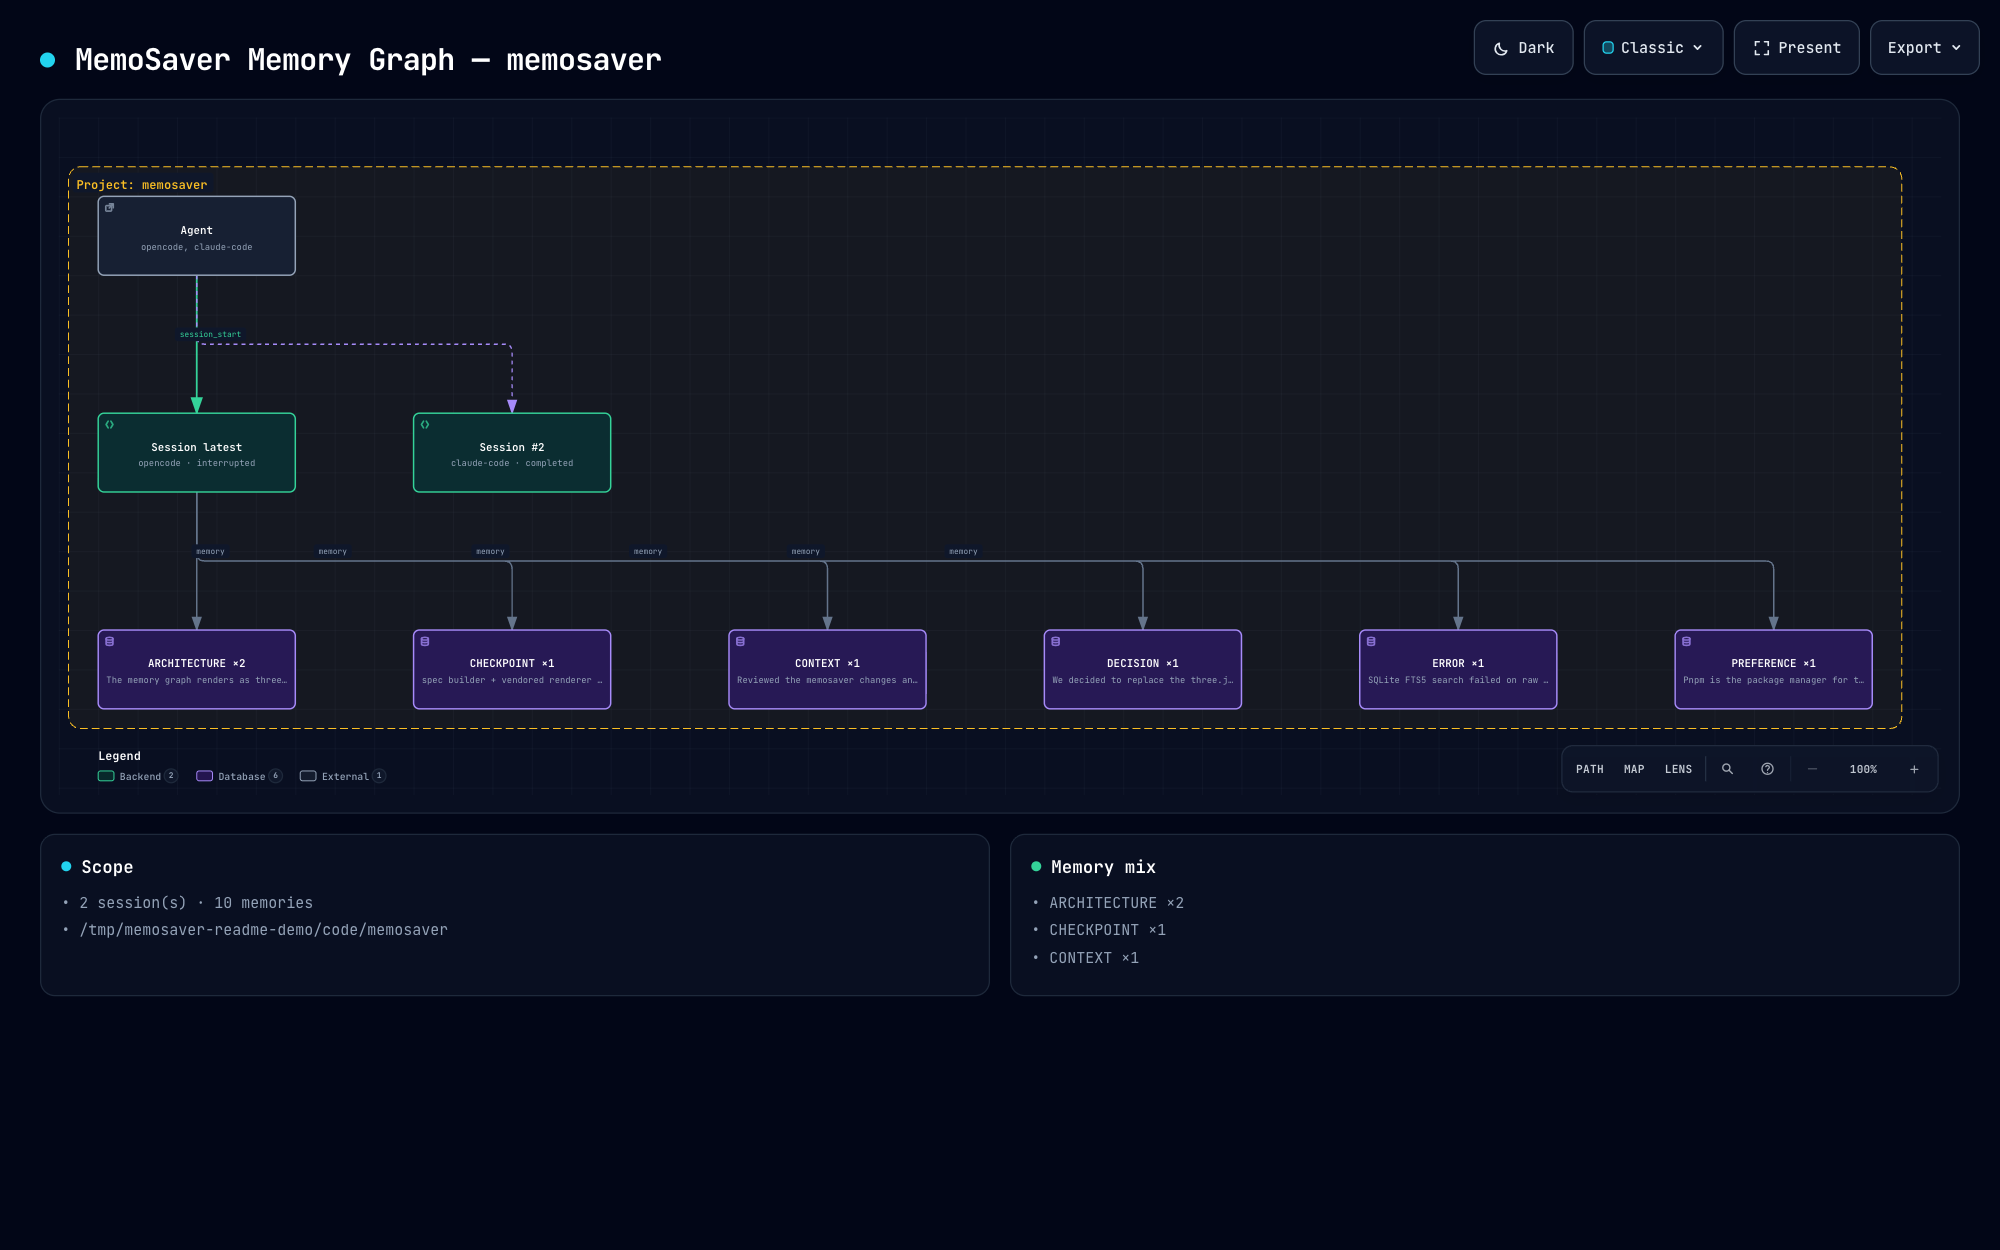Select the Agent node
Screen dimensions: 2000x1250
[197, 236]
